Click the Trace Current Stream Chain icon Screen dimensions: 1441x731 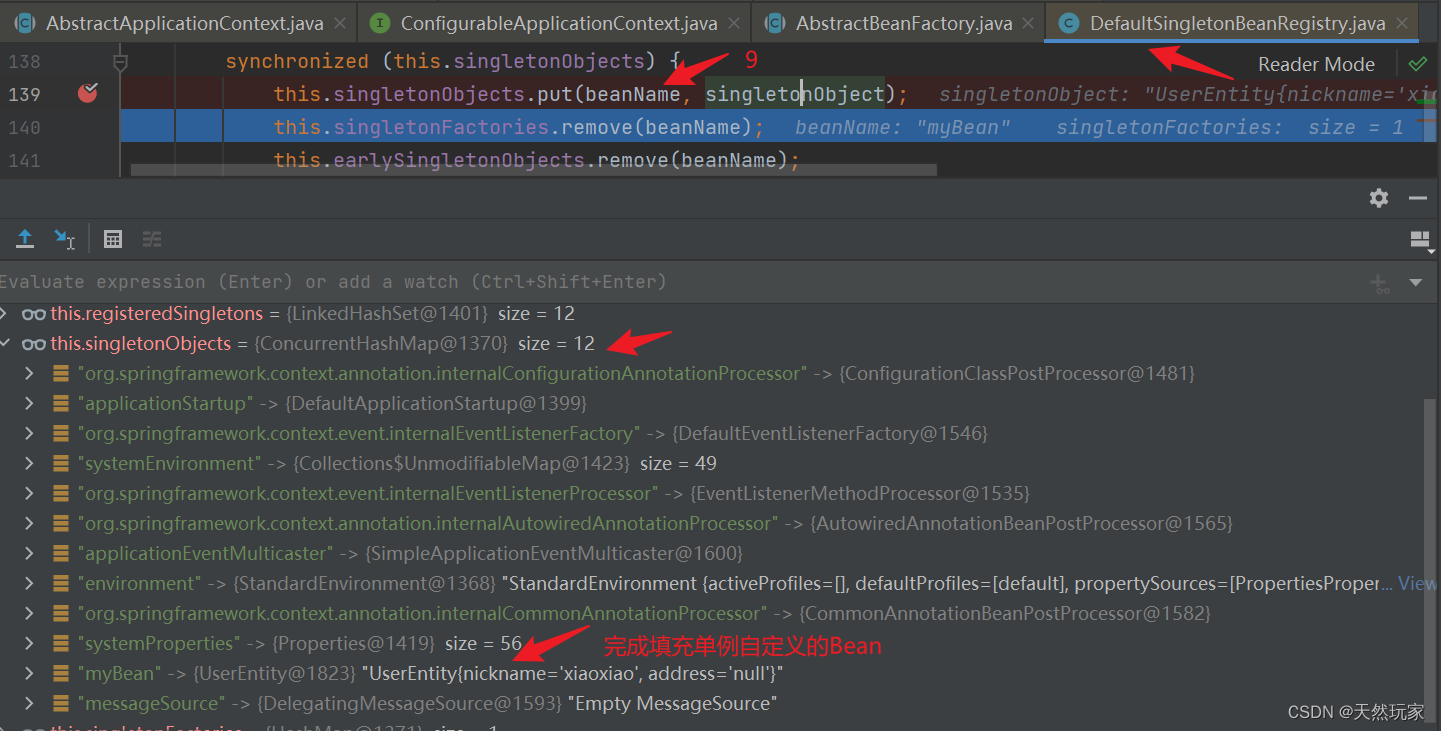[x=152, y=238]
